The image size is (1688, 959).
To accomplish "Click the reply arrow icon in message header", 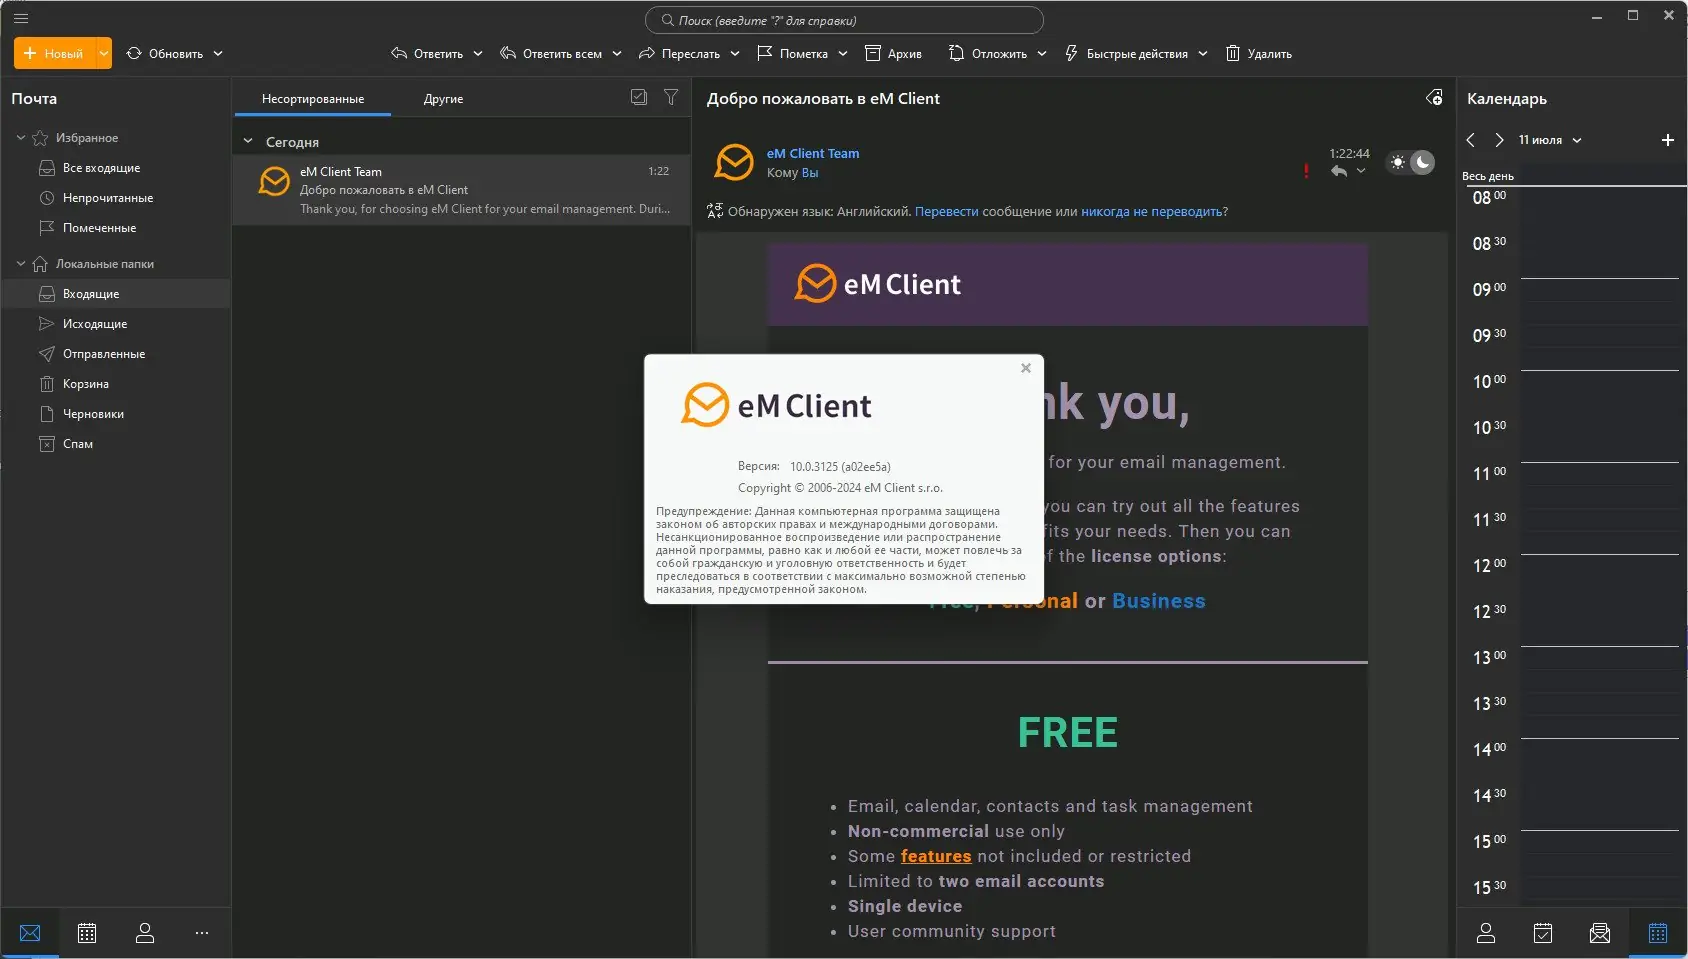I will click(x=1339, y=171).
